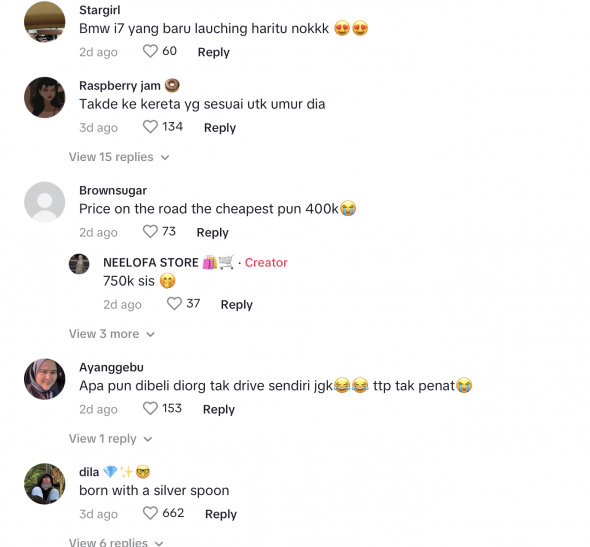This screenshot has height=547, width=590.
Task: Like Stargirl's BMW i7 comment
Action: [150, 51]
